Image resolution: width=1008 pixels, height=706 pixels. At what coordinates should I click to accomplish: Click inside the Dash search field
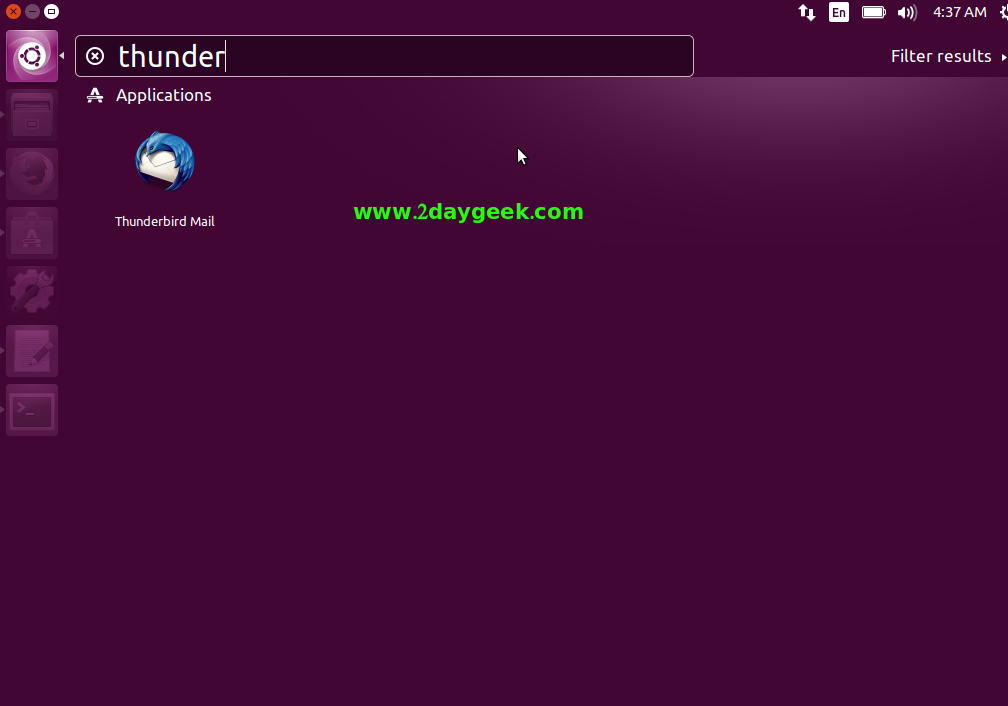click(x=384, y=56)
